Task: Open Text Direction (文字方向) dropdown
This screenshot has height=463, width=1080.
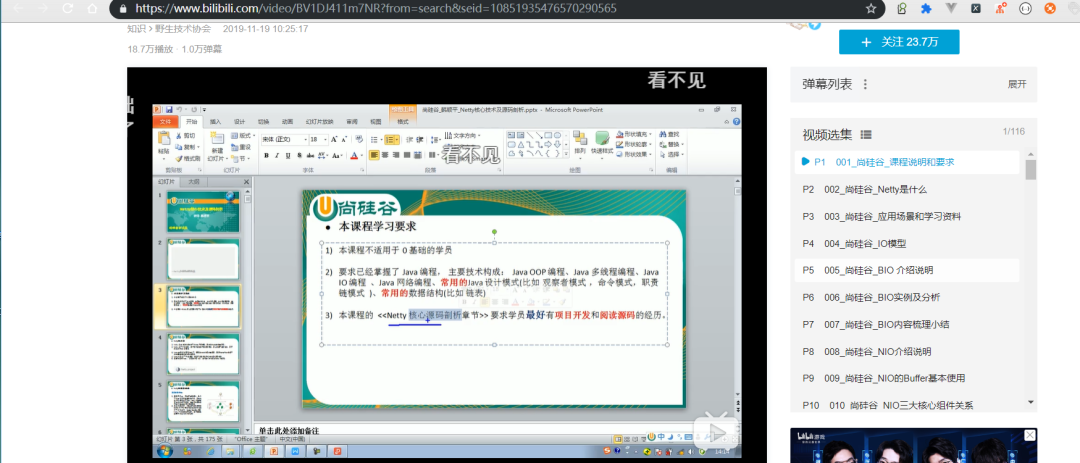Action: click(x=464, y=136)
